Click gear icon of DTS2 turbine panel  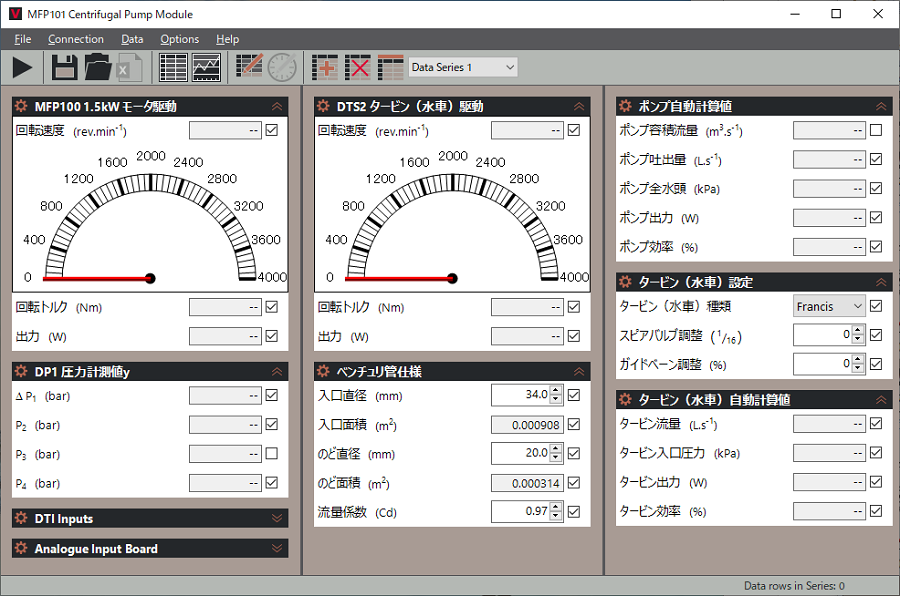point(323,106)
